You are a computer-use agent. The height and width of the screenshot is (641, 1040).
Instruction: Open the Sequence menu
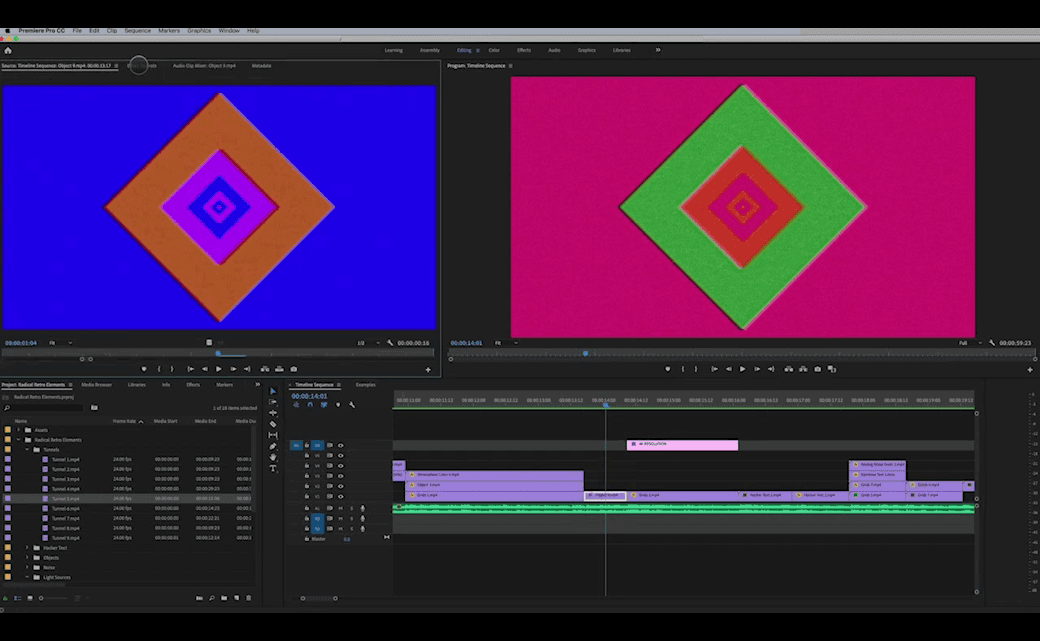click(137, 31)
